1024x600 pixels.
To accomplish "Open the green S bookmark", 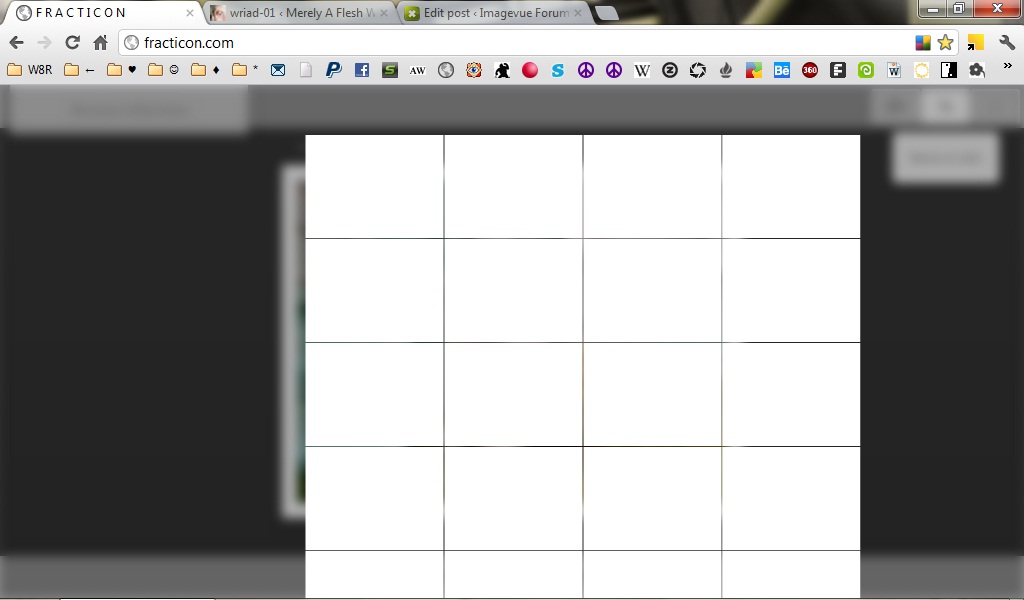I will pyautogui.click(x=390, y=70).
